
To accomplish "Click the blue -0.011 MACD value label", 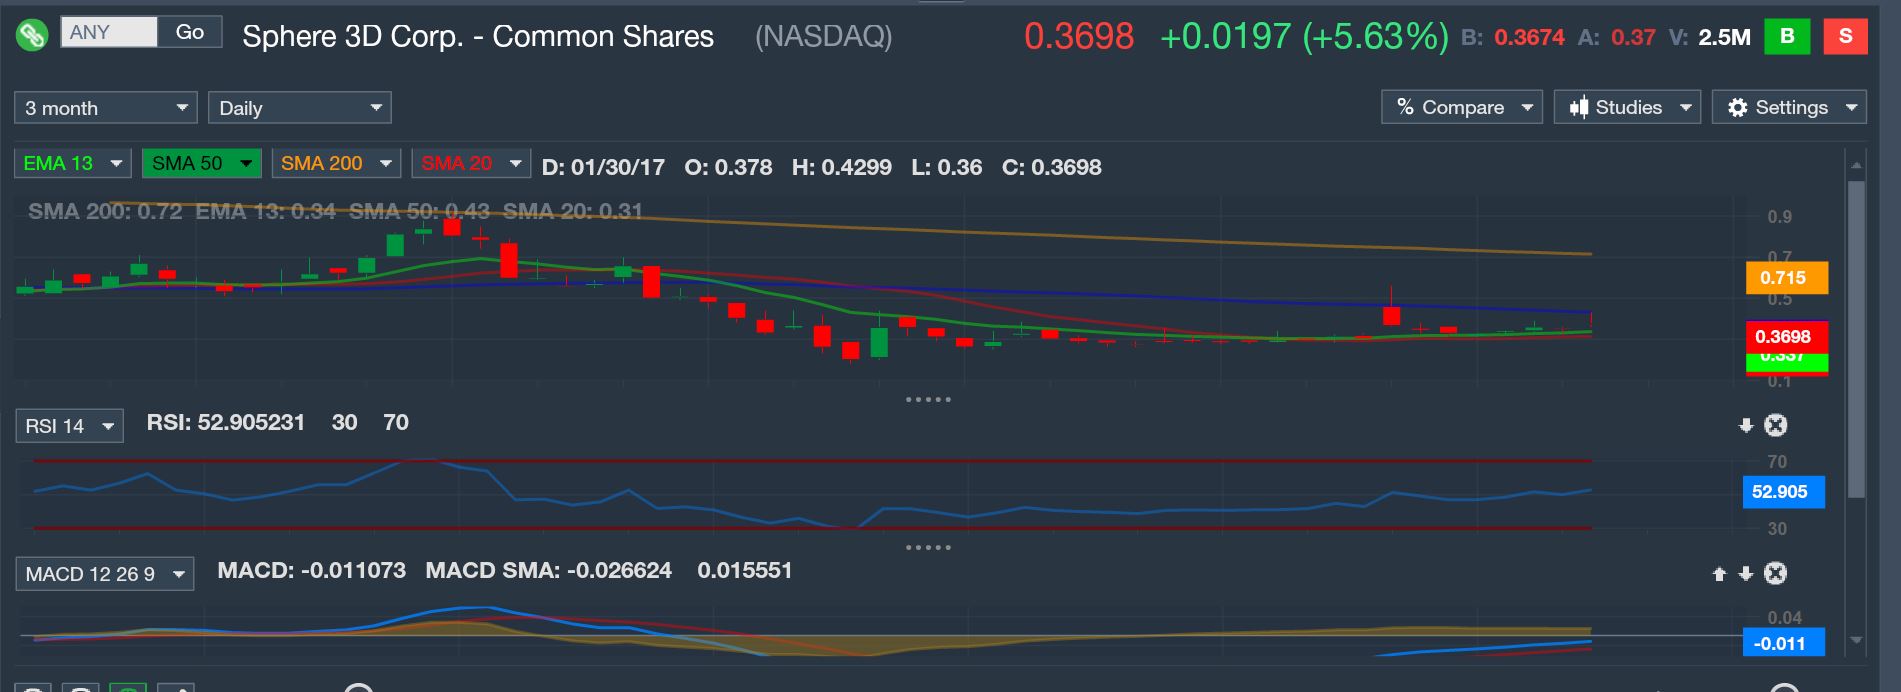I will coord(1783,643).
